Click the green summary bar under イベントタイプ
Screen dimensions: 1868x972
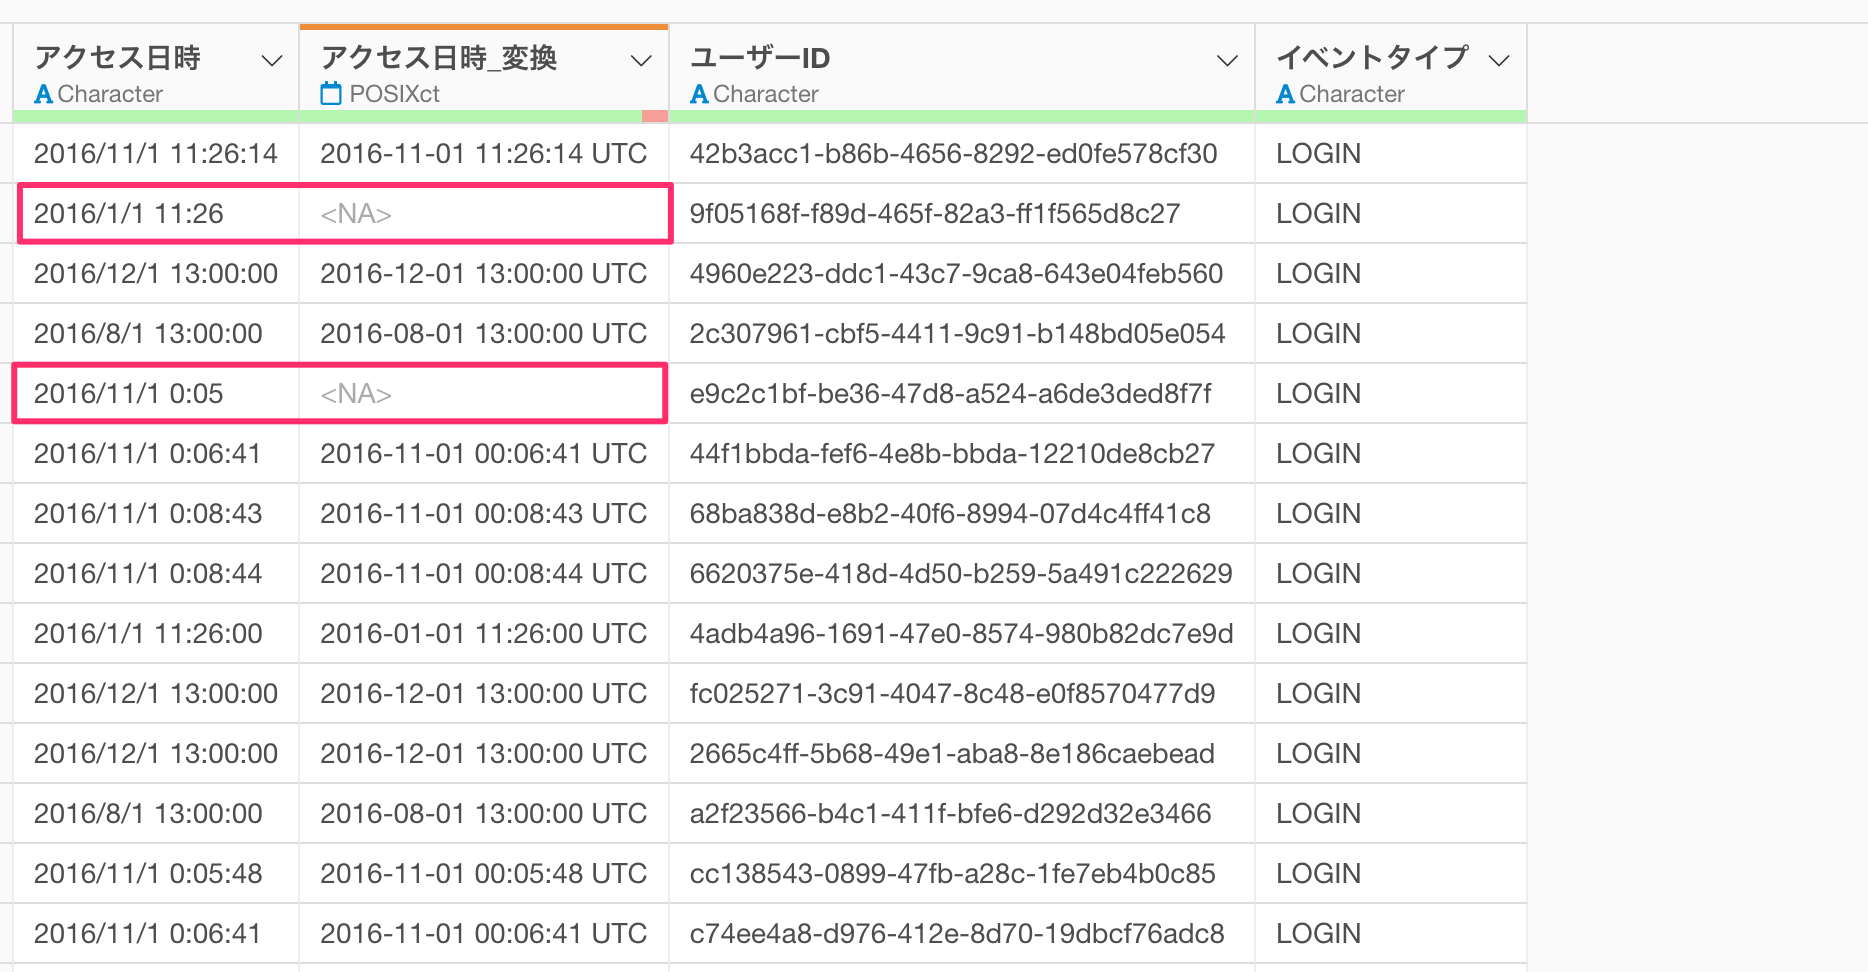pos(1391,116)
